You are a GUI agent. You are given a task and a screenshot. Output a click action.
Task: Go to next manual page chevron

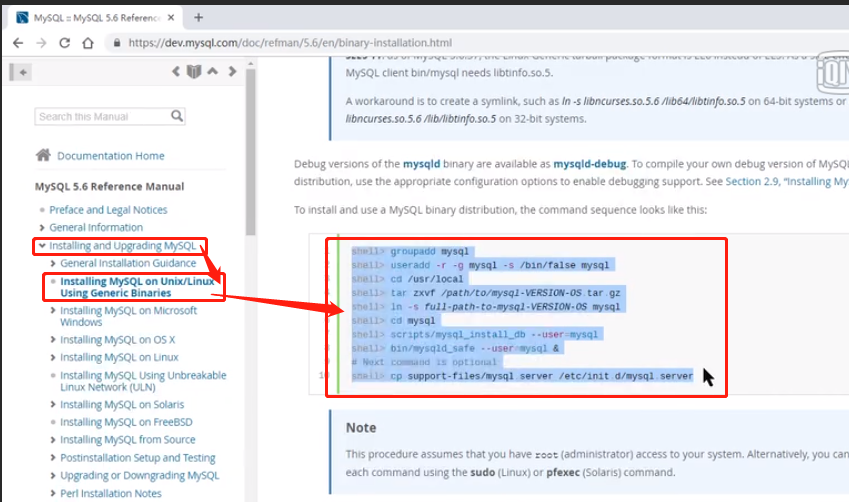tap(232, 71)
